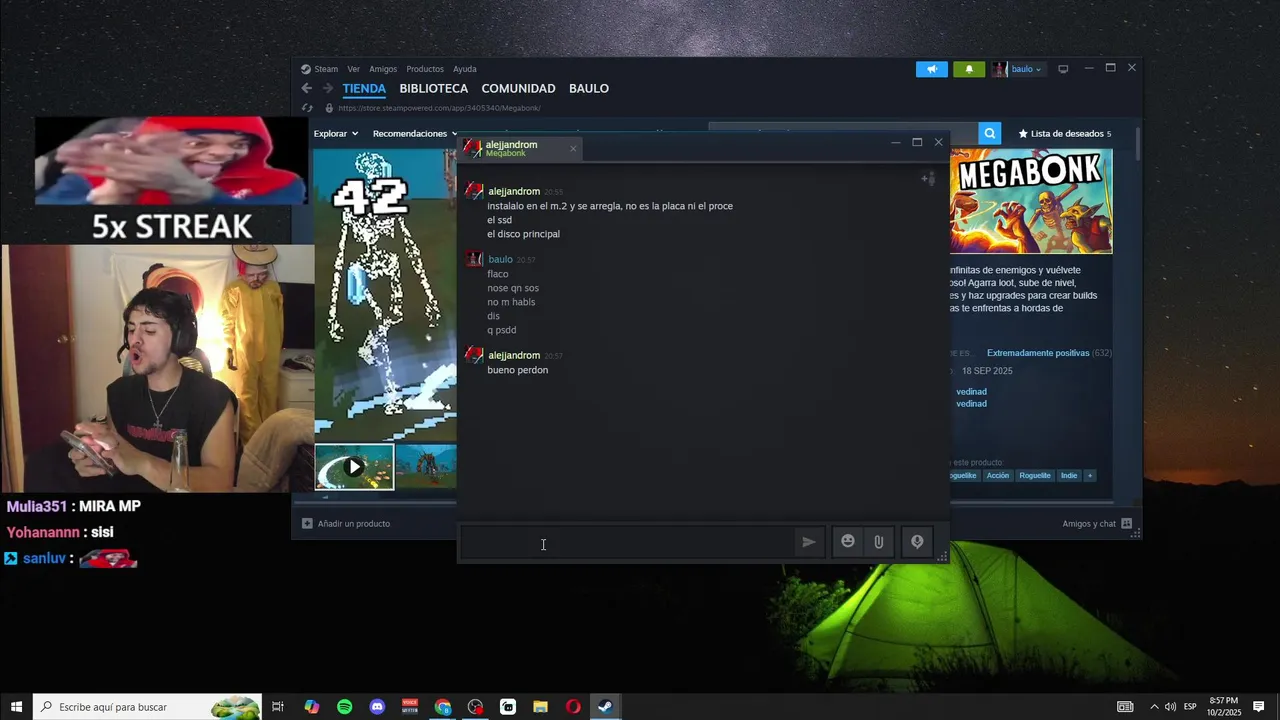Open volume control in system tray
Viewport: 1280px width, 720px height.
tap(1170, 707)
